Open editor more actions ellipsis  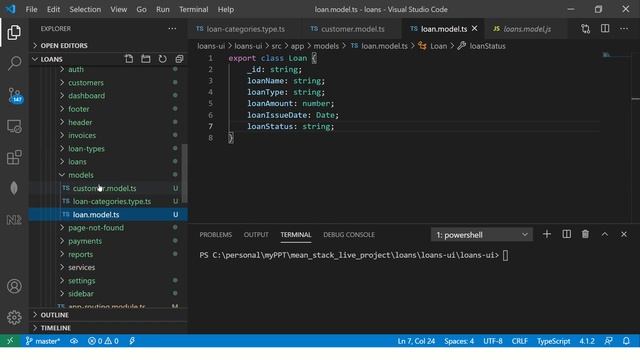[x=624, y=29]
